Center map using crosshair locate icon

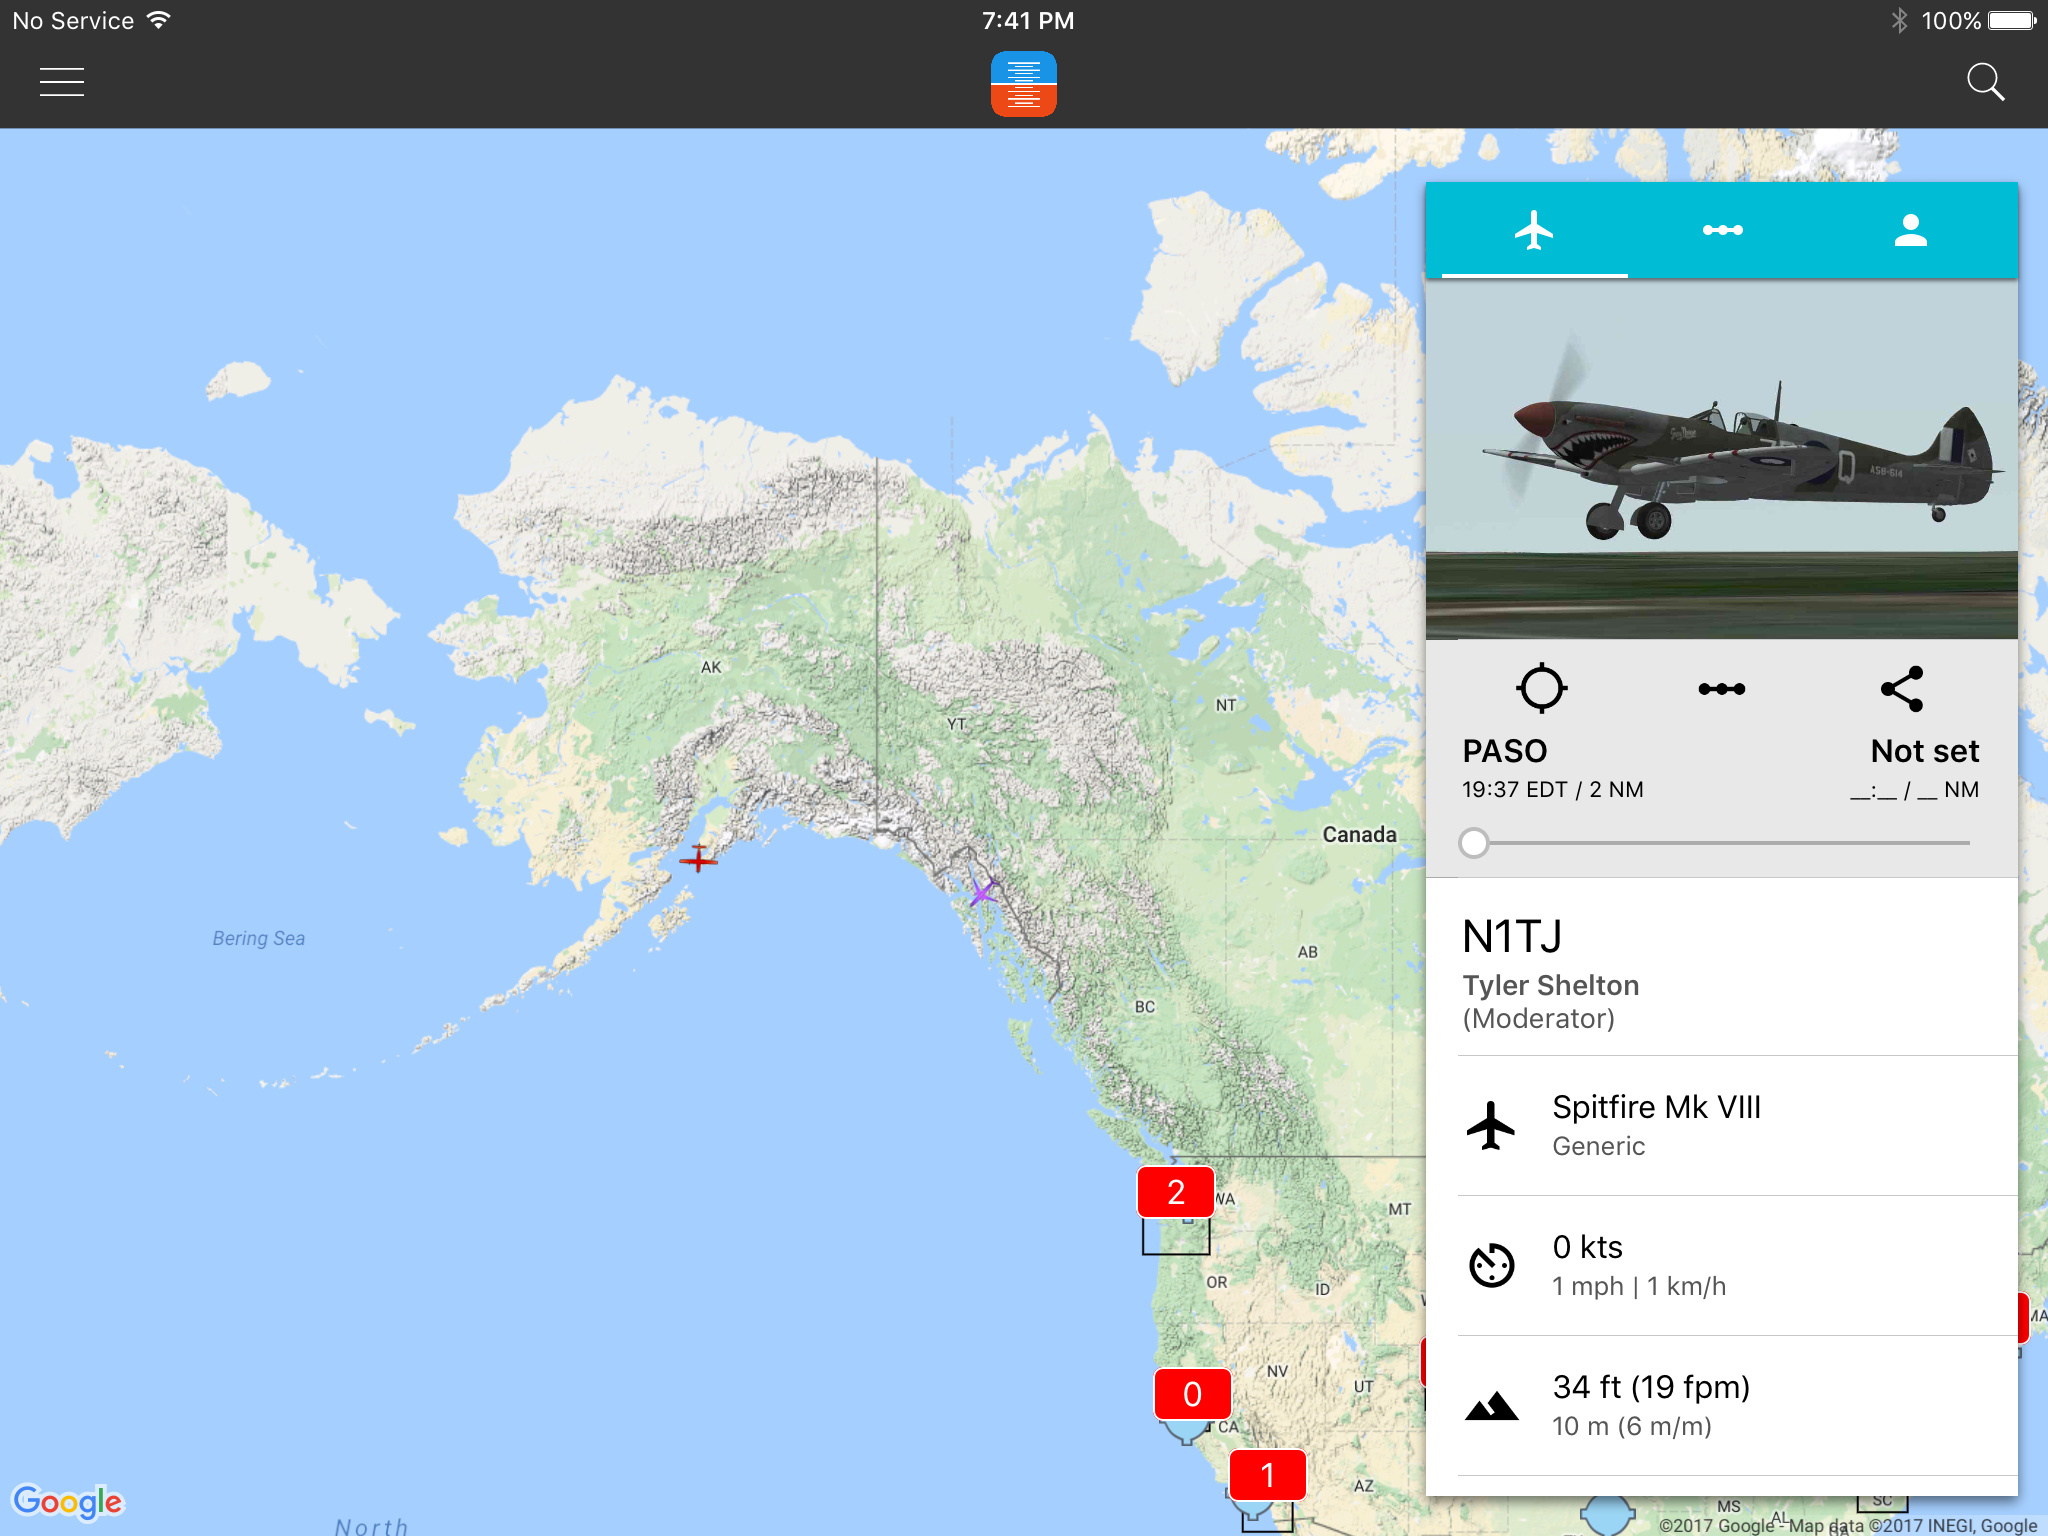pyautogui.click(x=1541, y=688)
